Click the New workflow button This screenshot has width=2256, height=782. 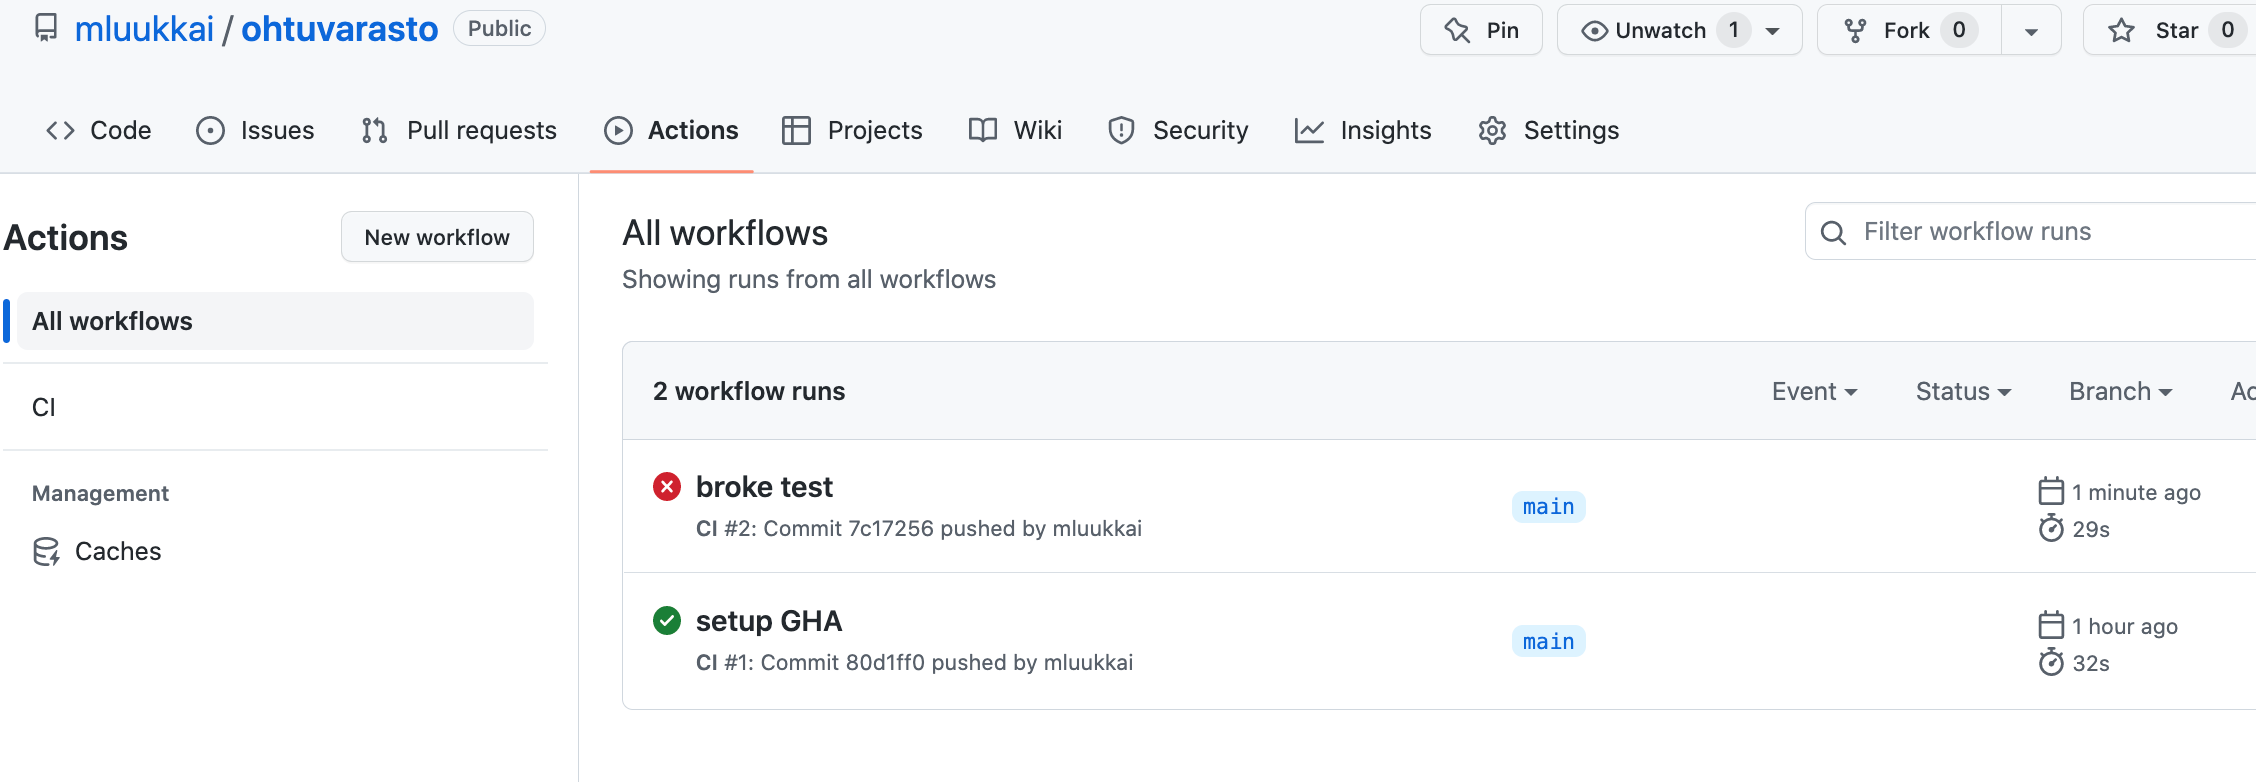pyautogui.click(x=437, y=237)
